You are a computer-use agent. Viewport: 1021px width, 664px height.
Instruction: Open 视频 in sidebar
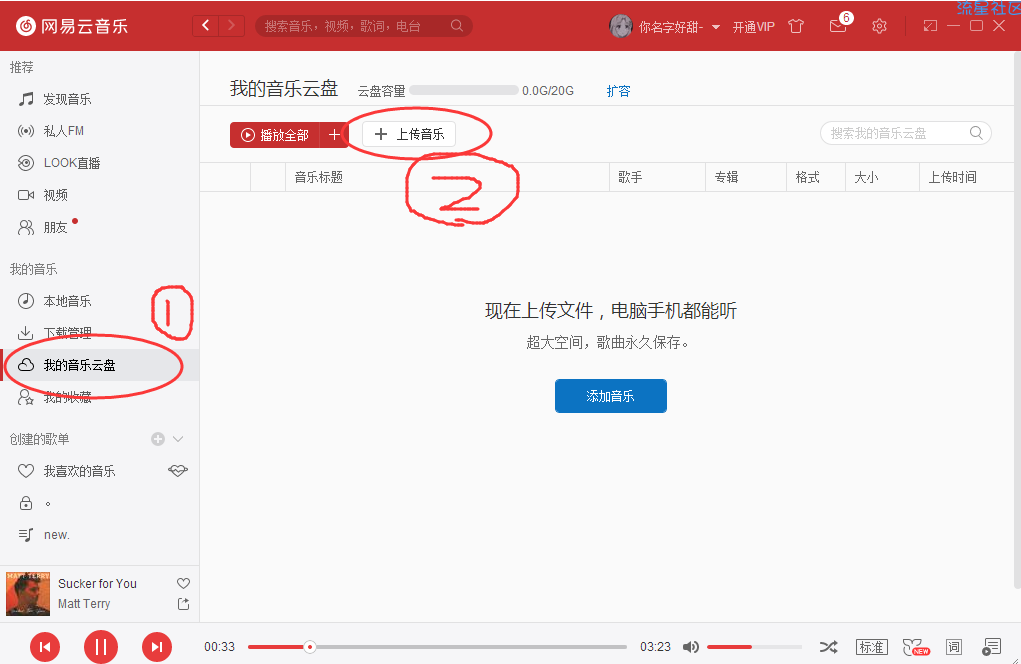pyautogui.click(x=100, y=195)
